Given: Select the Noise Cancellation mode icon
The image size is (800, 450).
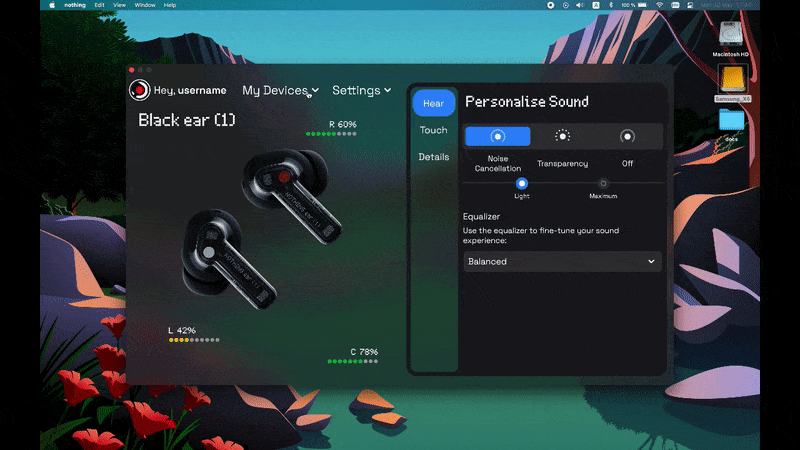Looking at the screenshot, I should (x=497, y=136).
